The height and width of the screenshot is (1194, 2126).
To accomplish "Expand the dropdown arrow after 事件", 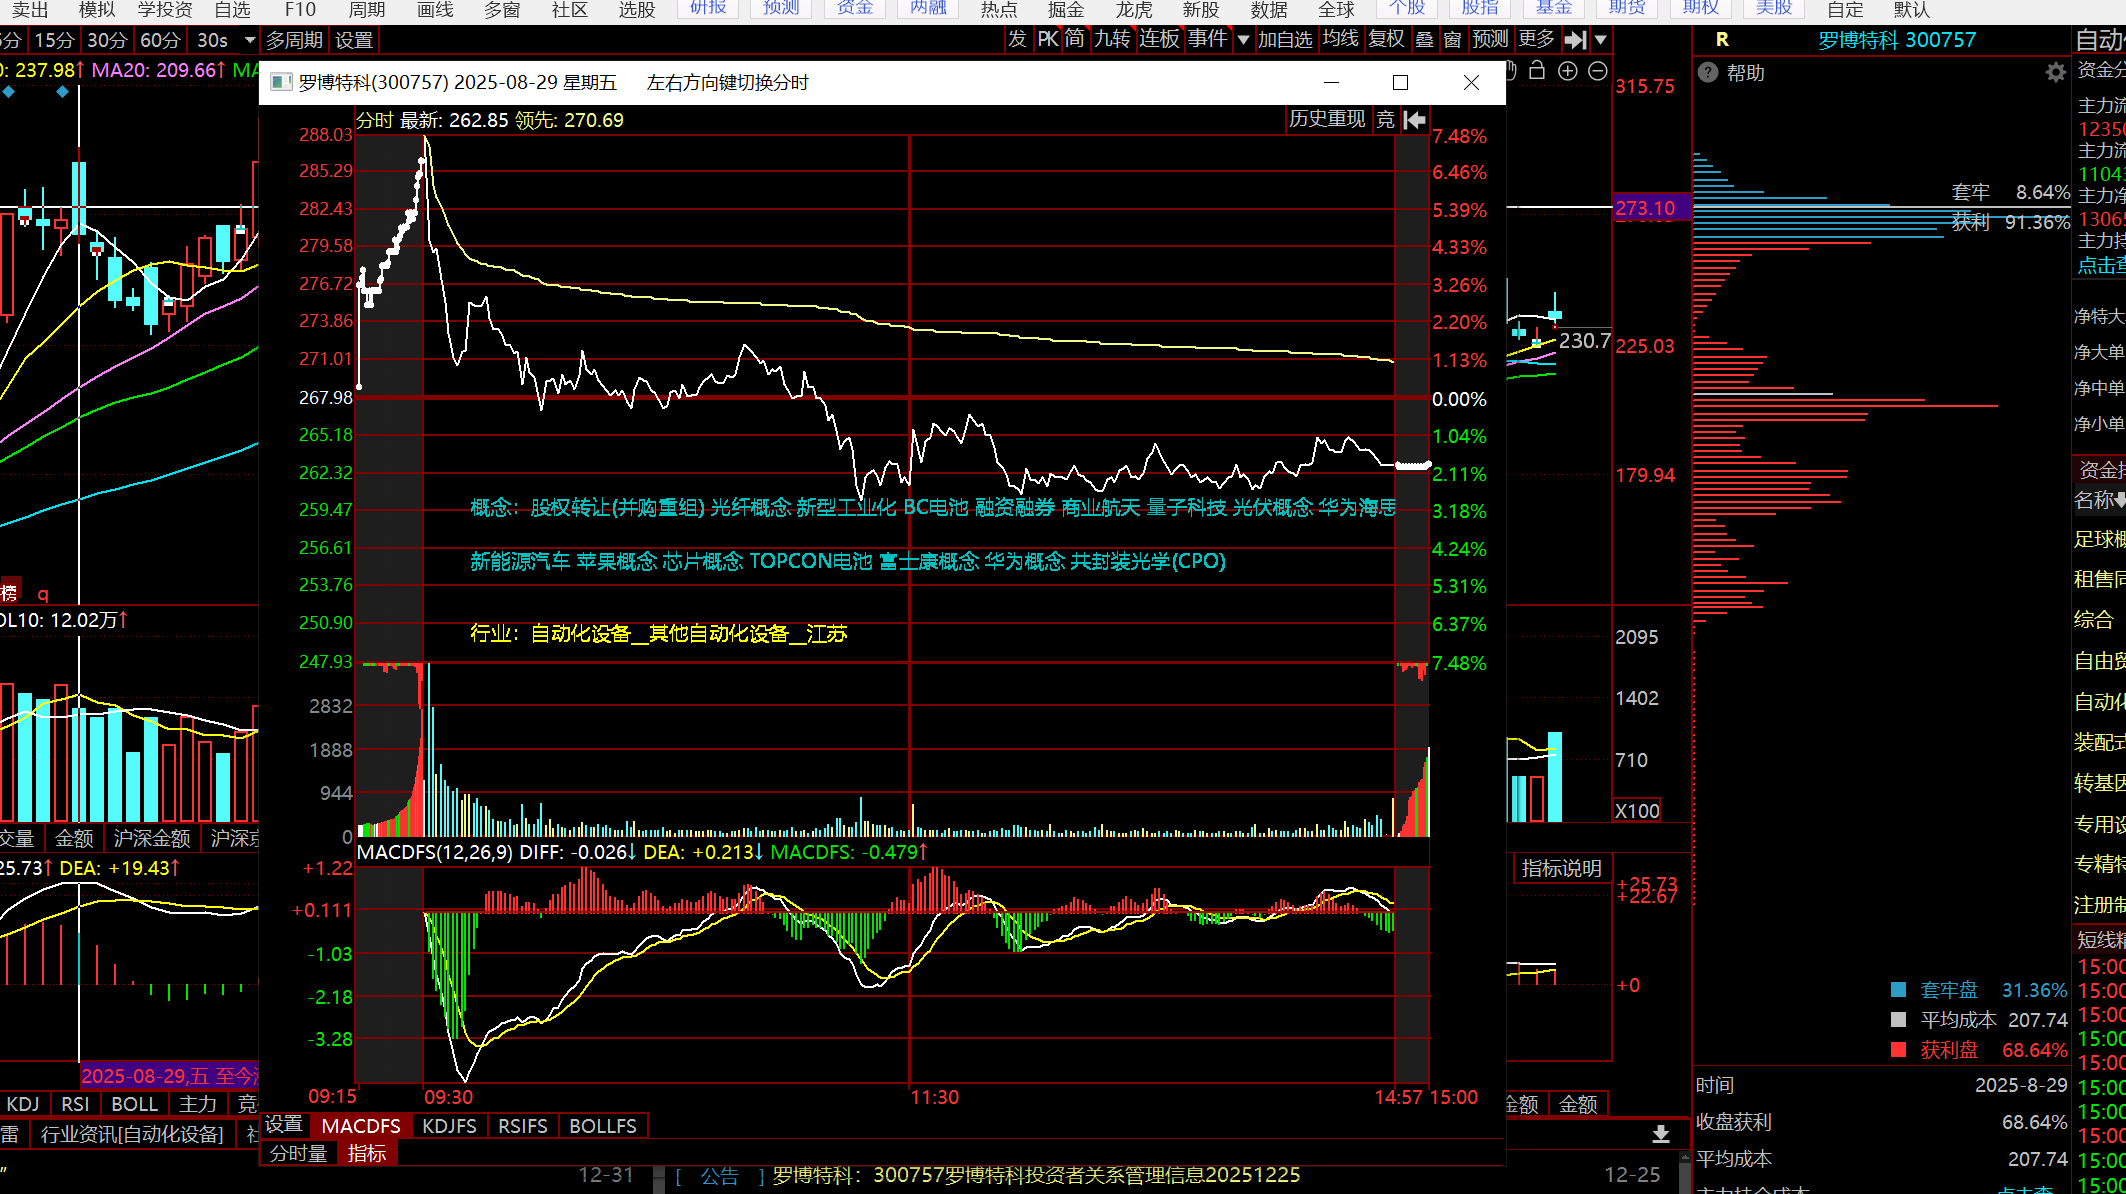I will coord(1243,40).
